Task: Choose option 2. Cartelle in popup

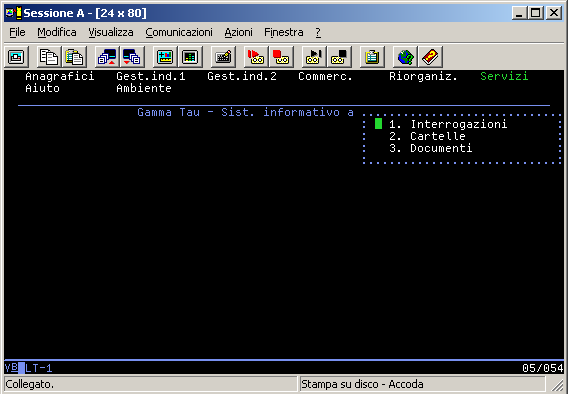Action: point(427,136)
